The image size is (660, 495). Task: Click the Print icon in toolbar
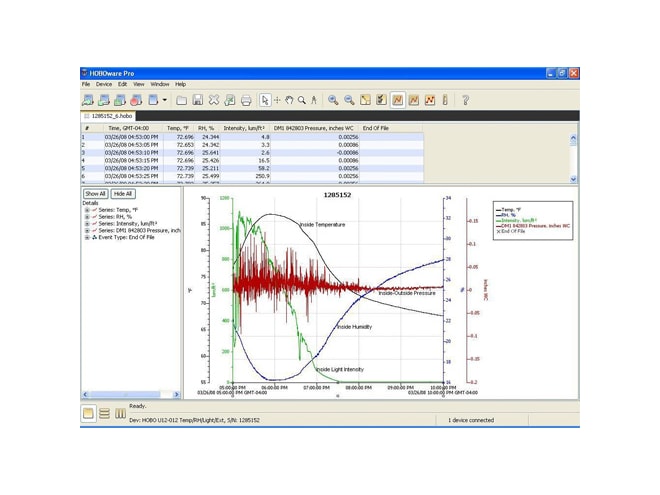246,100
